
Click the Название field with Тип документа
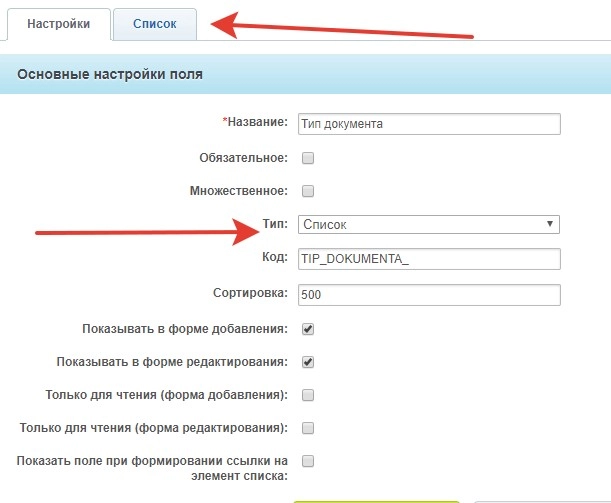pyautogui.click(x=428, y=124)
